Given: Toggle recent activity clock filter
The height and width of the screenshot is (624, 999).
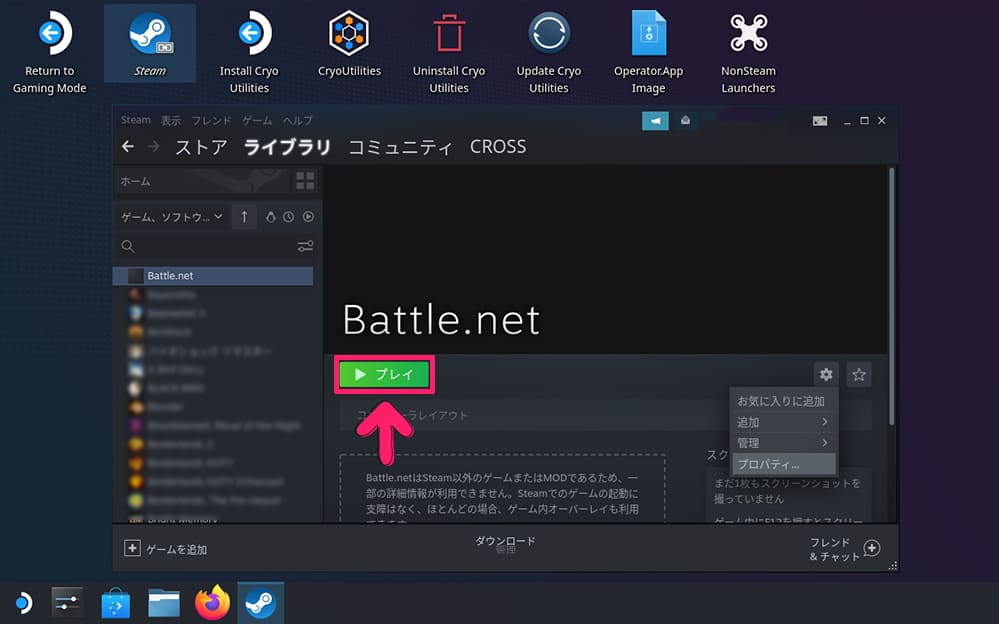Looking at the screenshot, I should (289, 217).
